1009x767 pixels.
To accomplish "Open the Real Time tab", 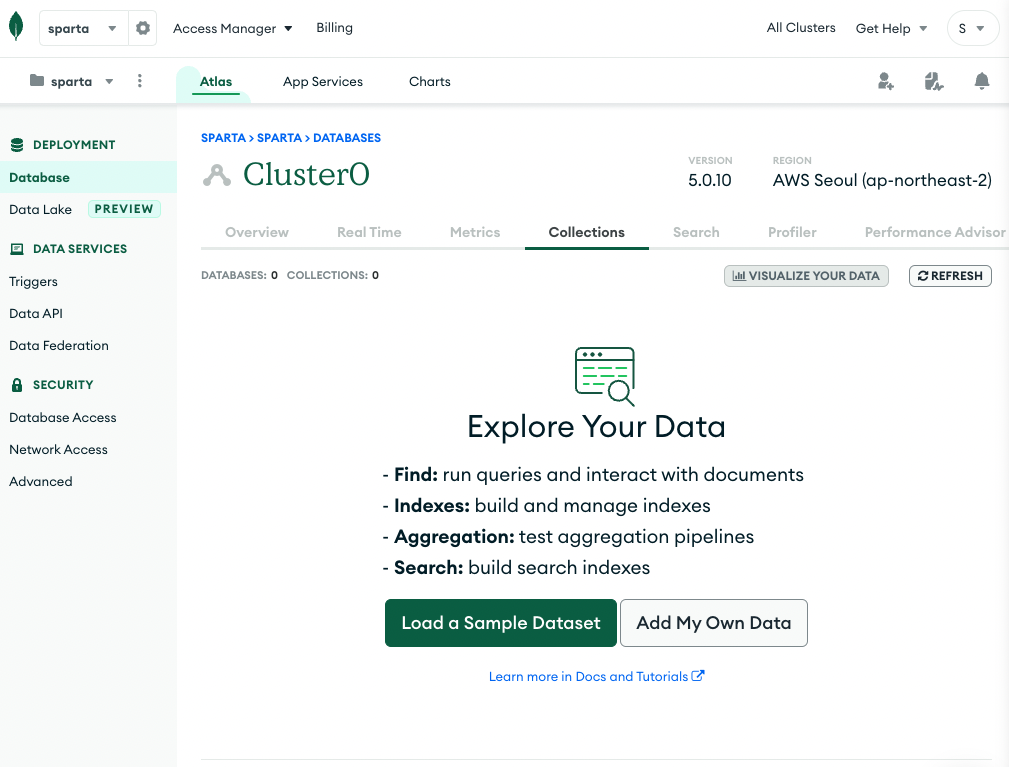I will pos(369,232).
